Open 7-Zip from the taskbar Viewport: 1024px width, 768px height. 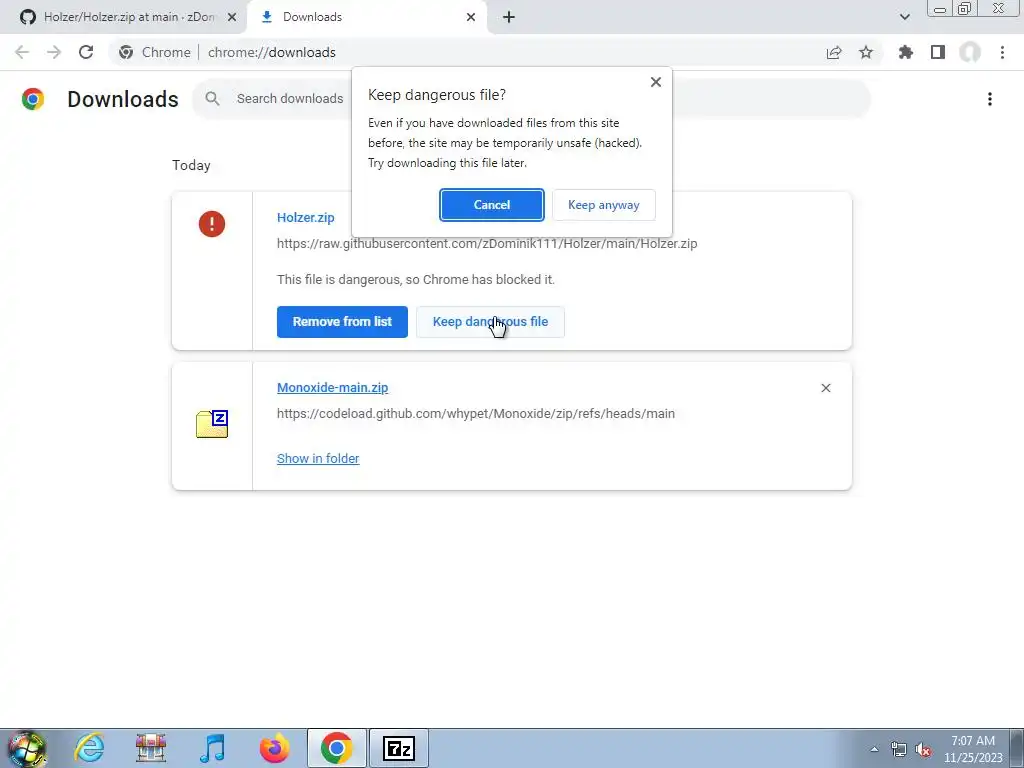(x=399, y=748)
